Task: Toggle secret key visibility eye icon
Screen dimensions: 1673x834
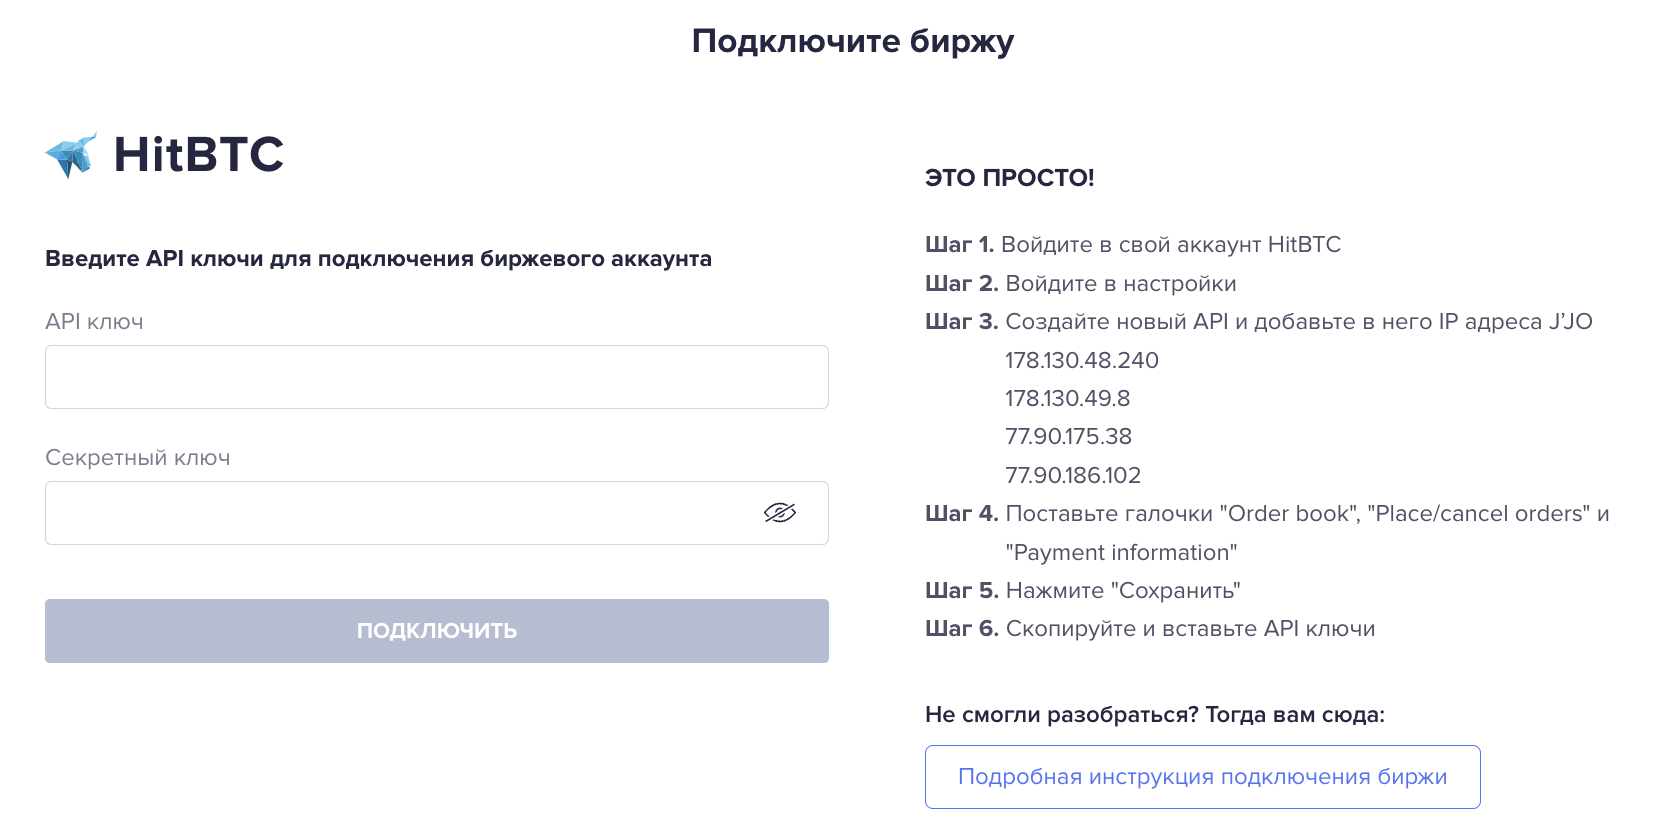Action: click(x=780, y=513)
